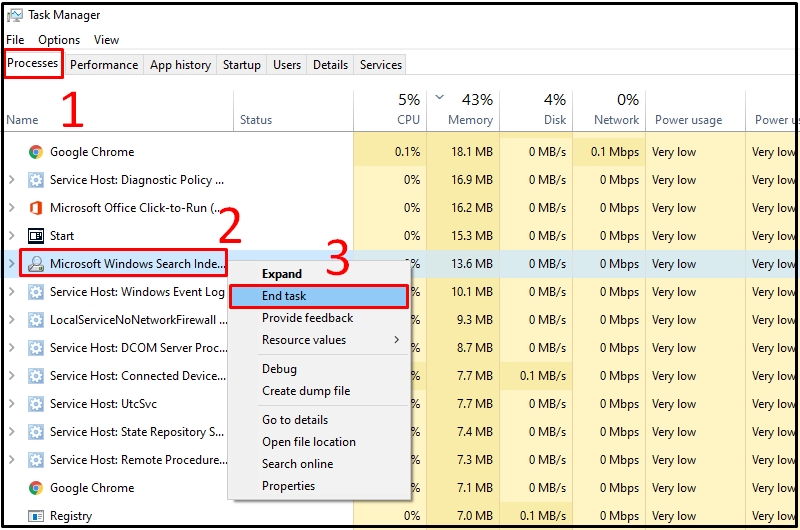Expand Service Host: DCOM Server Process group
The image size is (800, 530).
click(12, 348)
